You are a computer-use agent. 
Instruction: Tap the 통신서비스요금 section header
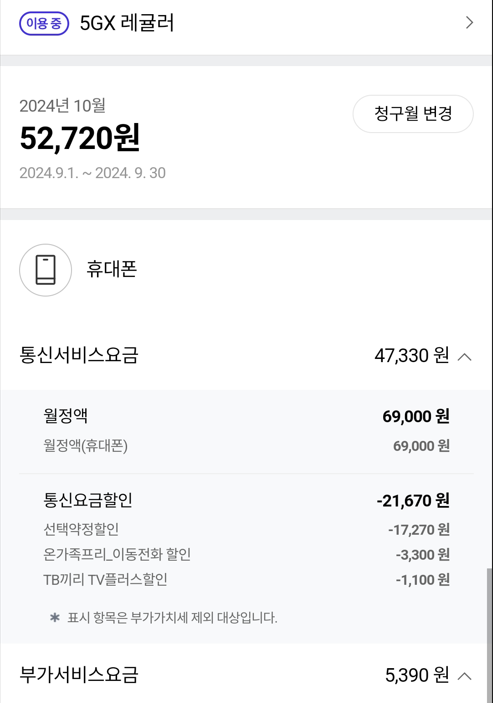[246, 356]
